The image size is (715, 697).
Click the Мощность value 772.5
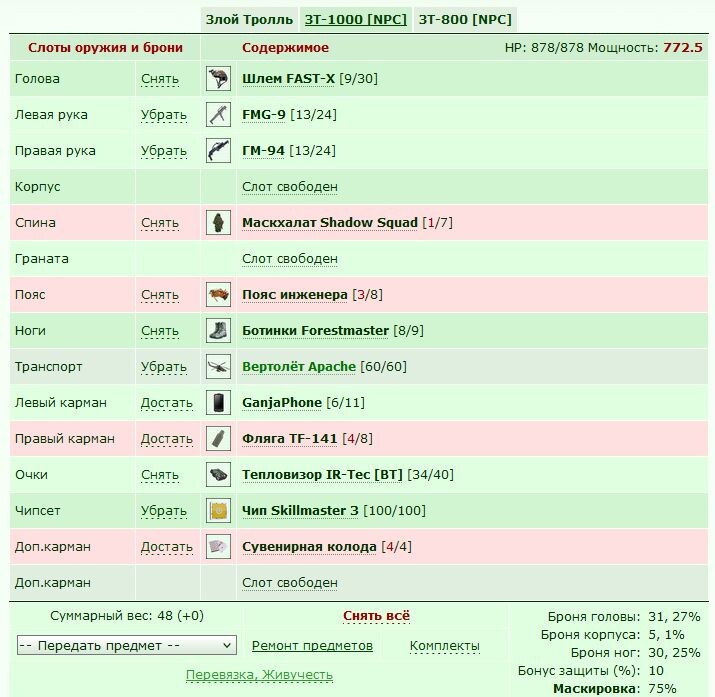tap(683, 48)
